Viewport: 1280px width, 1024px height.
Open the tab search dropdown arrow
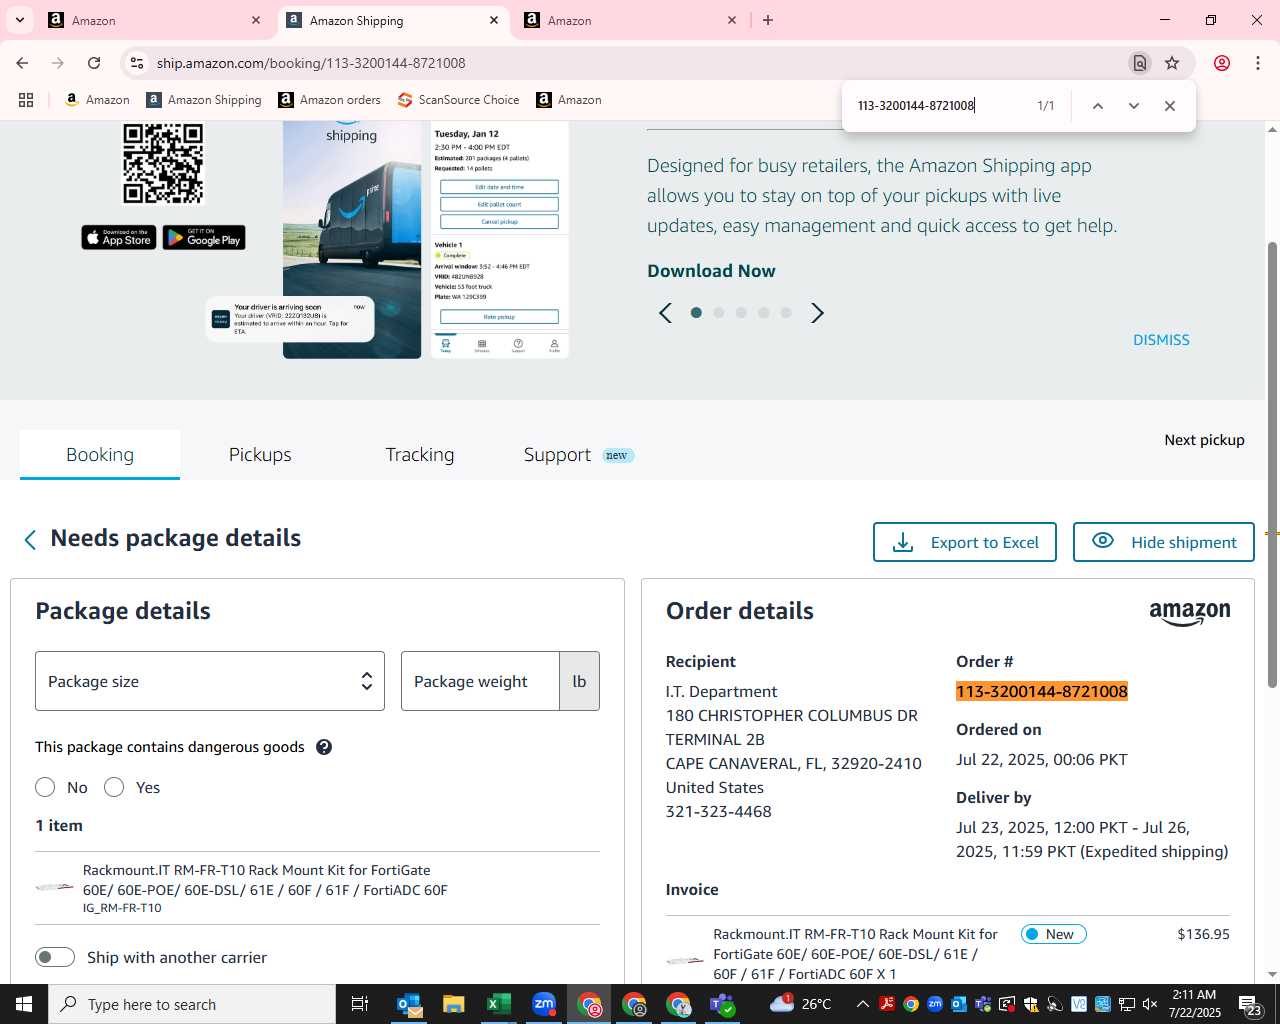(x=20, y=20)
